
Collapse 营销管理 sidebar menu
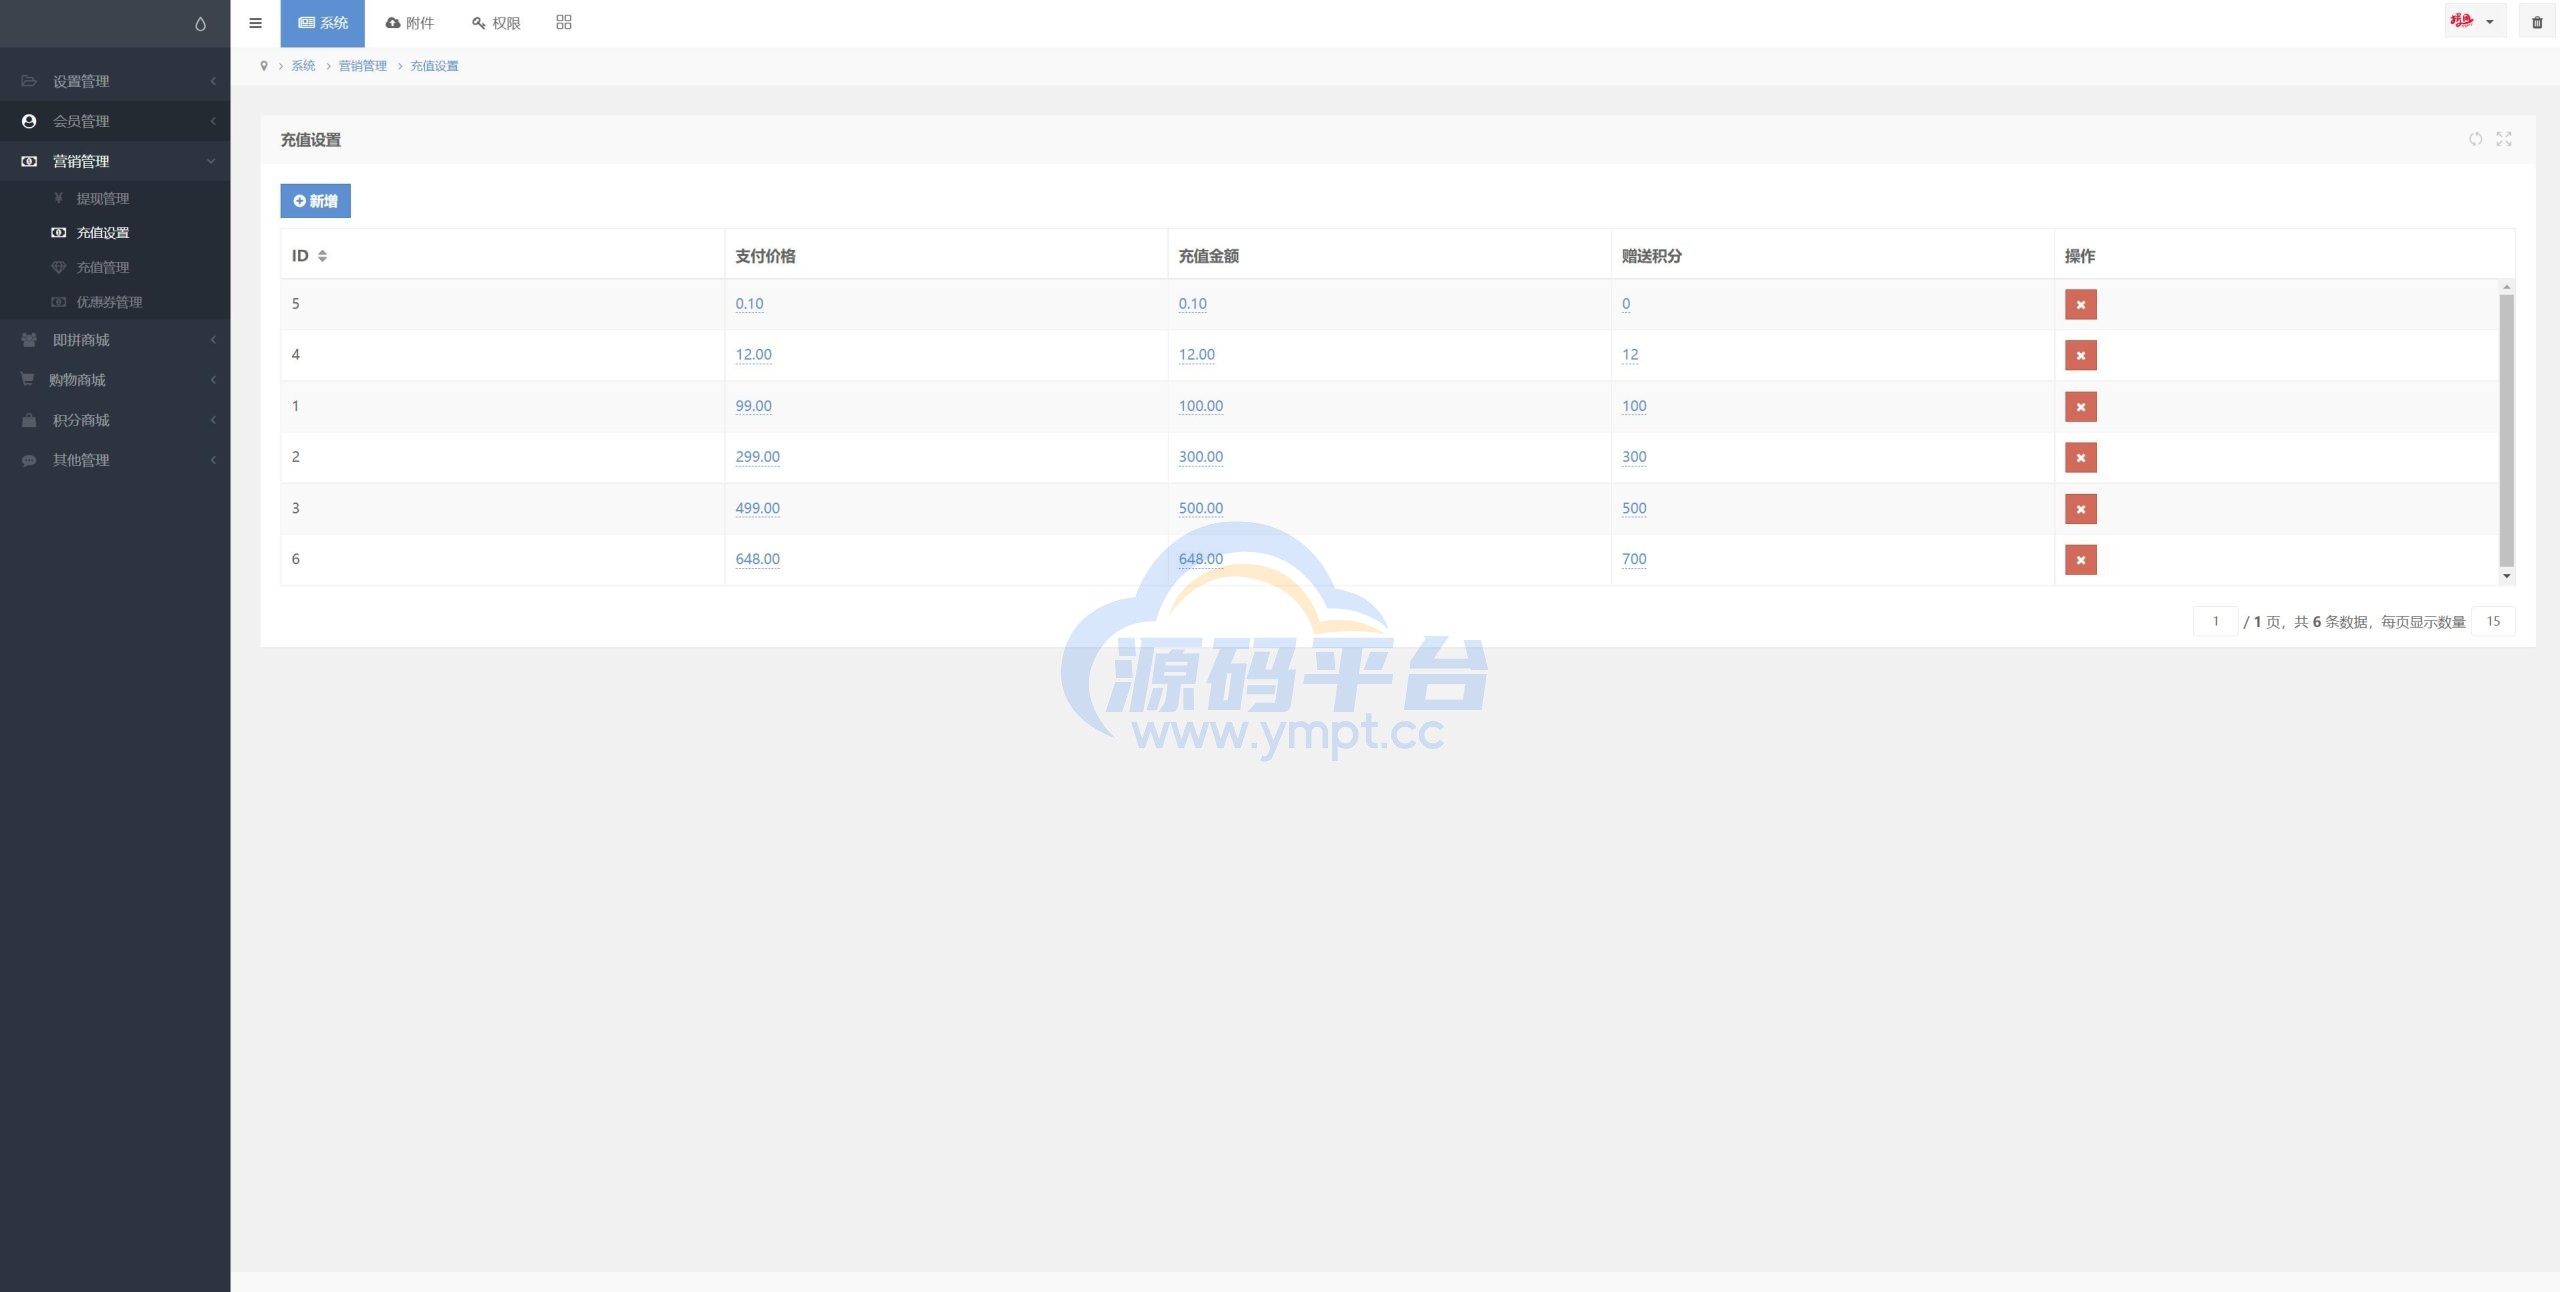pyautogui.click(x=115, y=161)
